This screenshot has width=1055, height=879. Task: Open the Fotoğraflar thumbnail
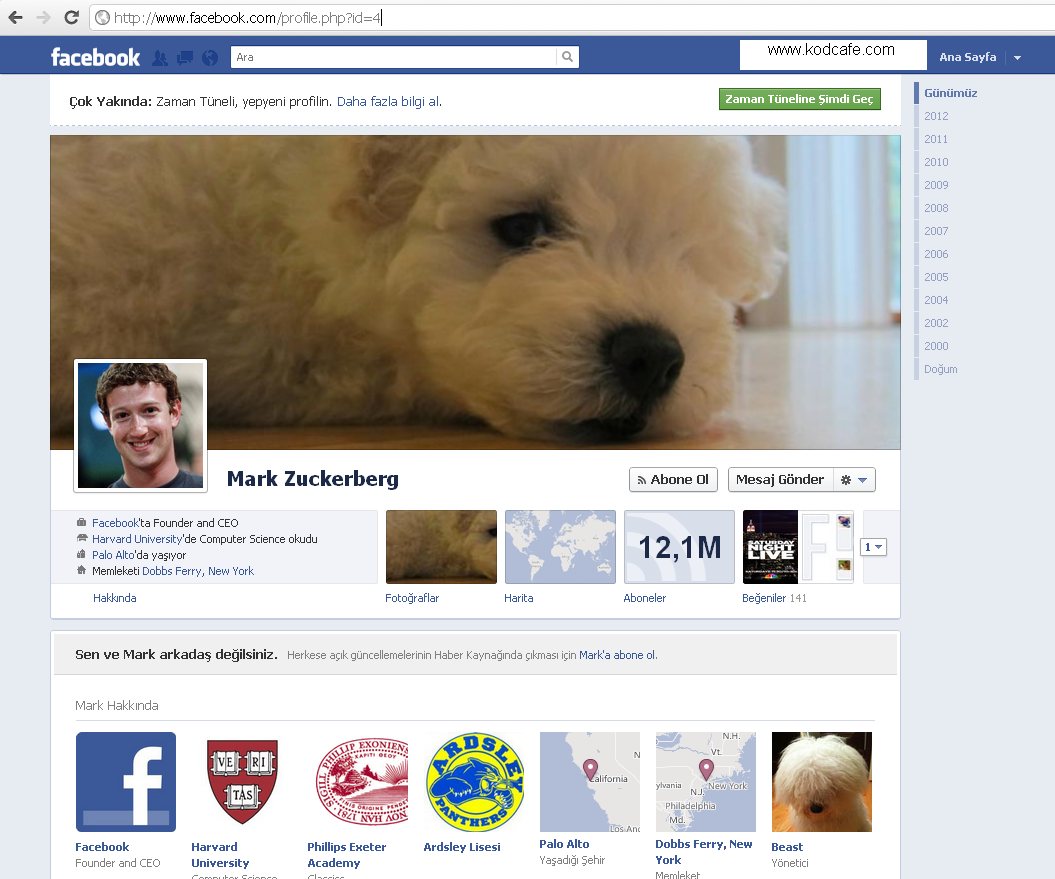point(441,547)
